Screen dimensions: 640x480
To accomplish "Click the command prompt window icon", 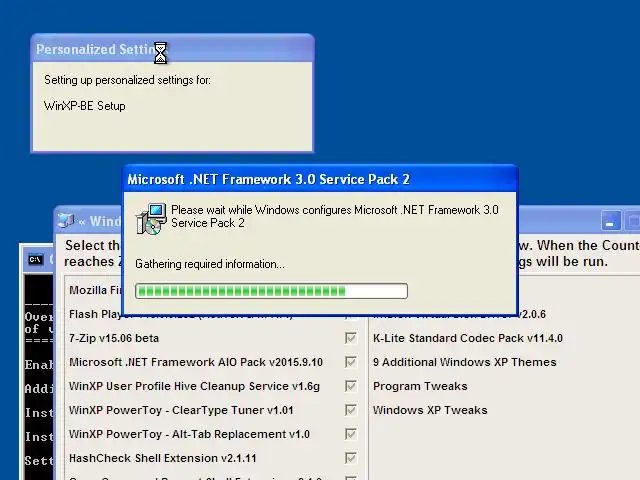I will point(36,260).
